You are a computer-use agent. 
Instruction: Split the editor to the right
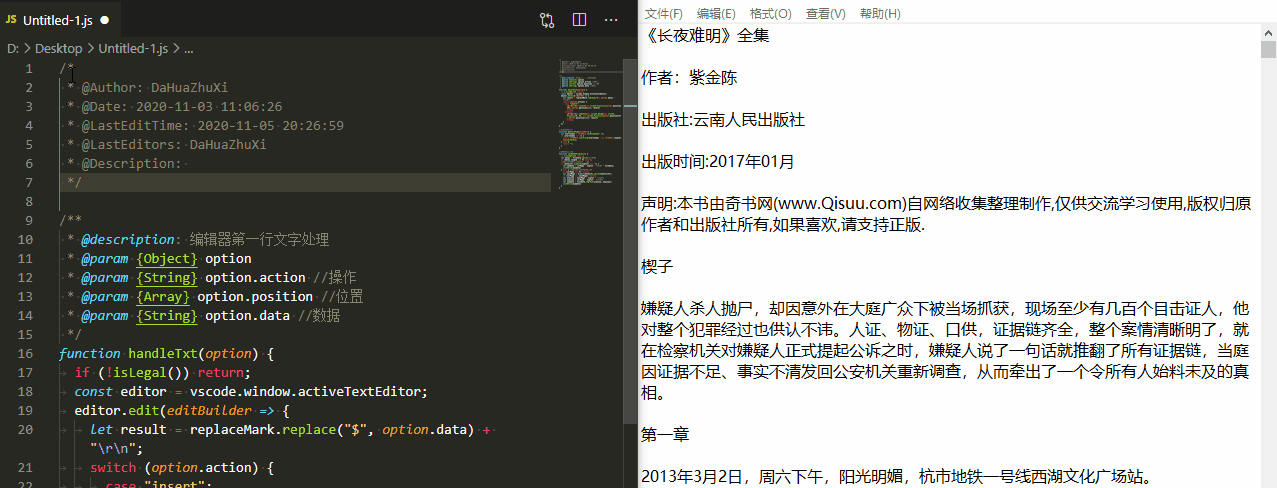(579, 19)
